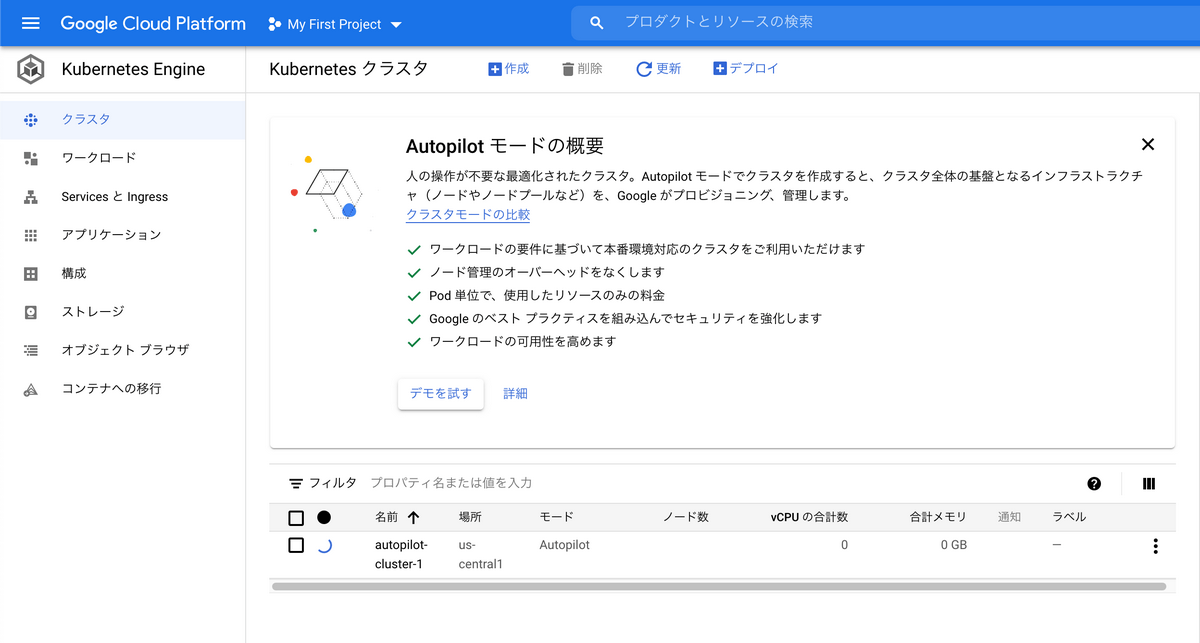Click the コンテナへの移行 icon
The width and height of the screenshot is (1200, 643).
(31, 389)
